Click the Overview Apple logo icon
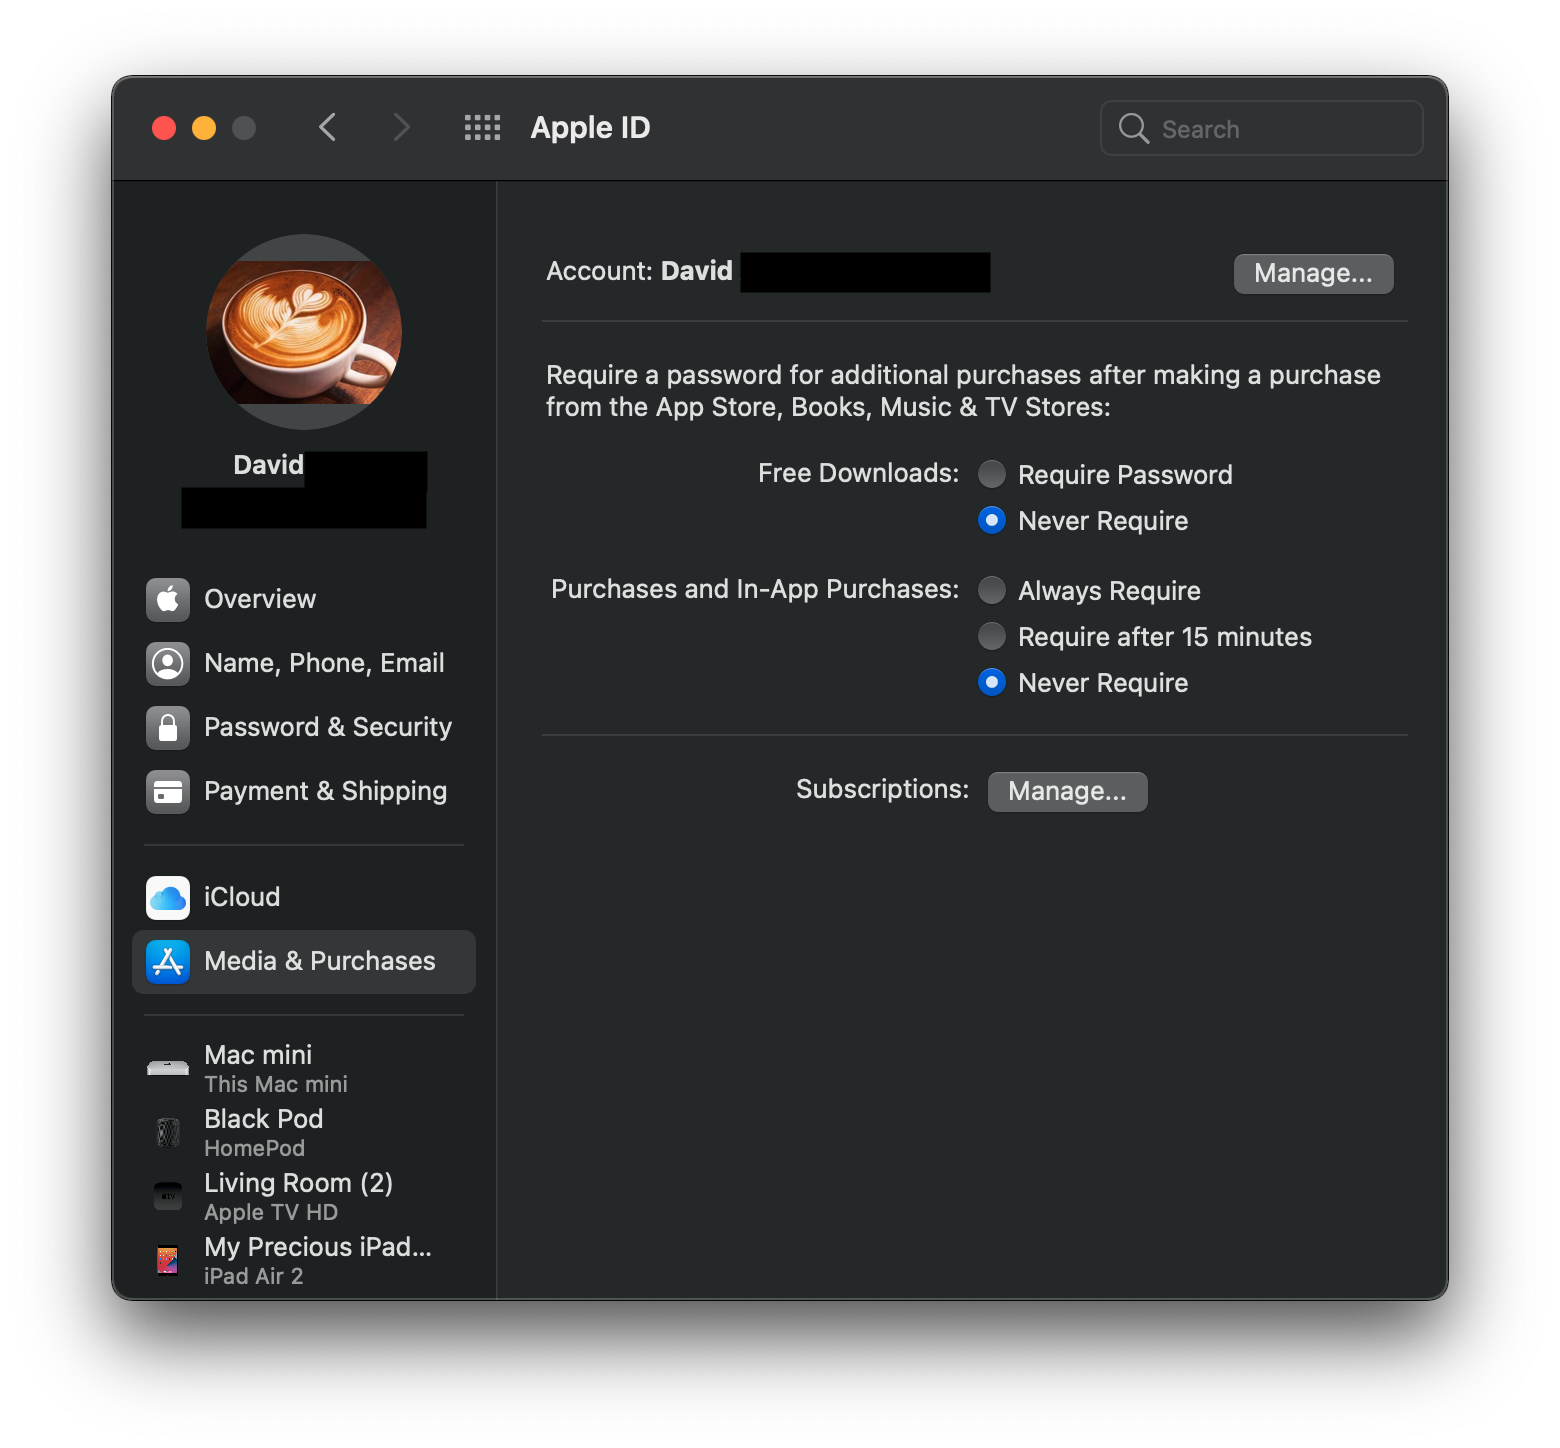Viewport: 1560px width, 1448px height. click(x=168, y=599)
